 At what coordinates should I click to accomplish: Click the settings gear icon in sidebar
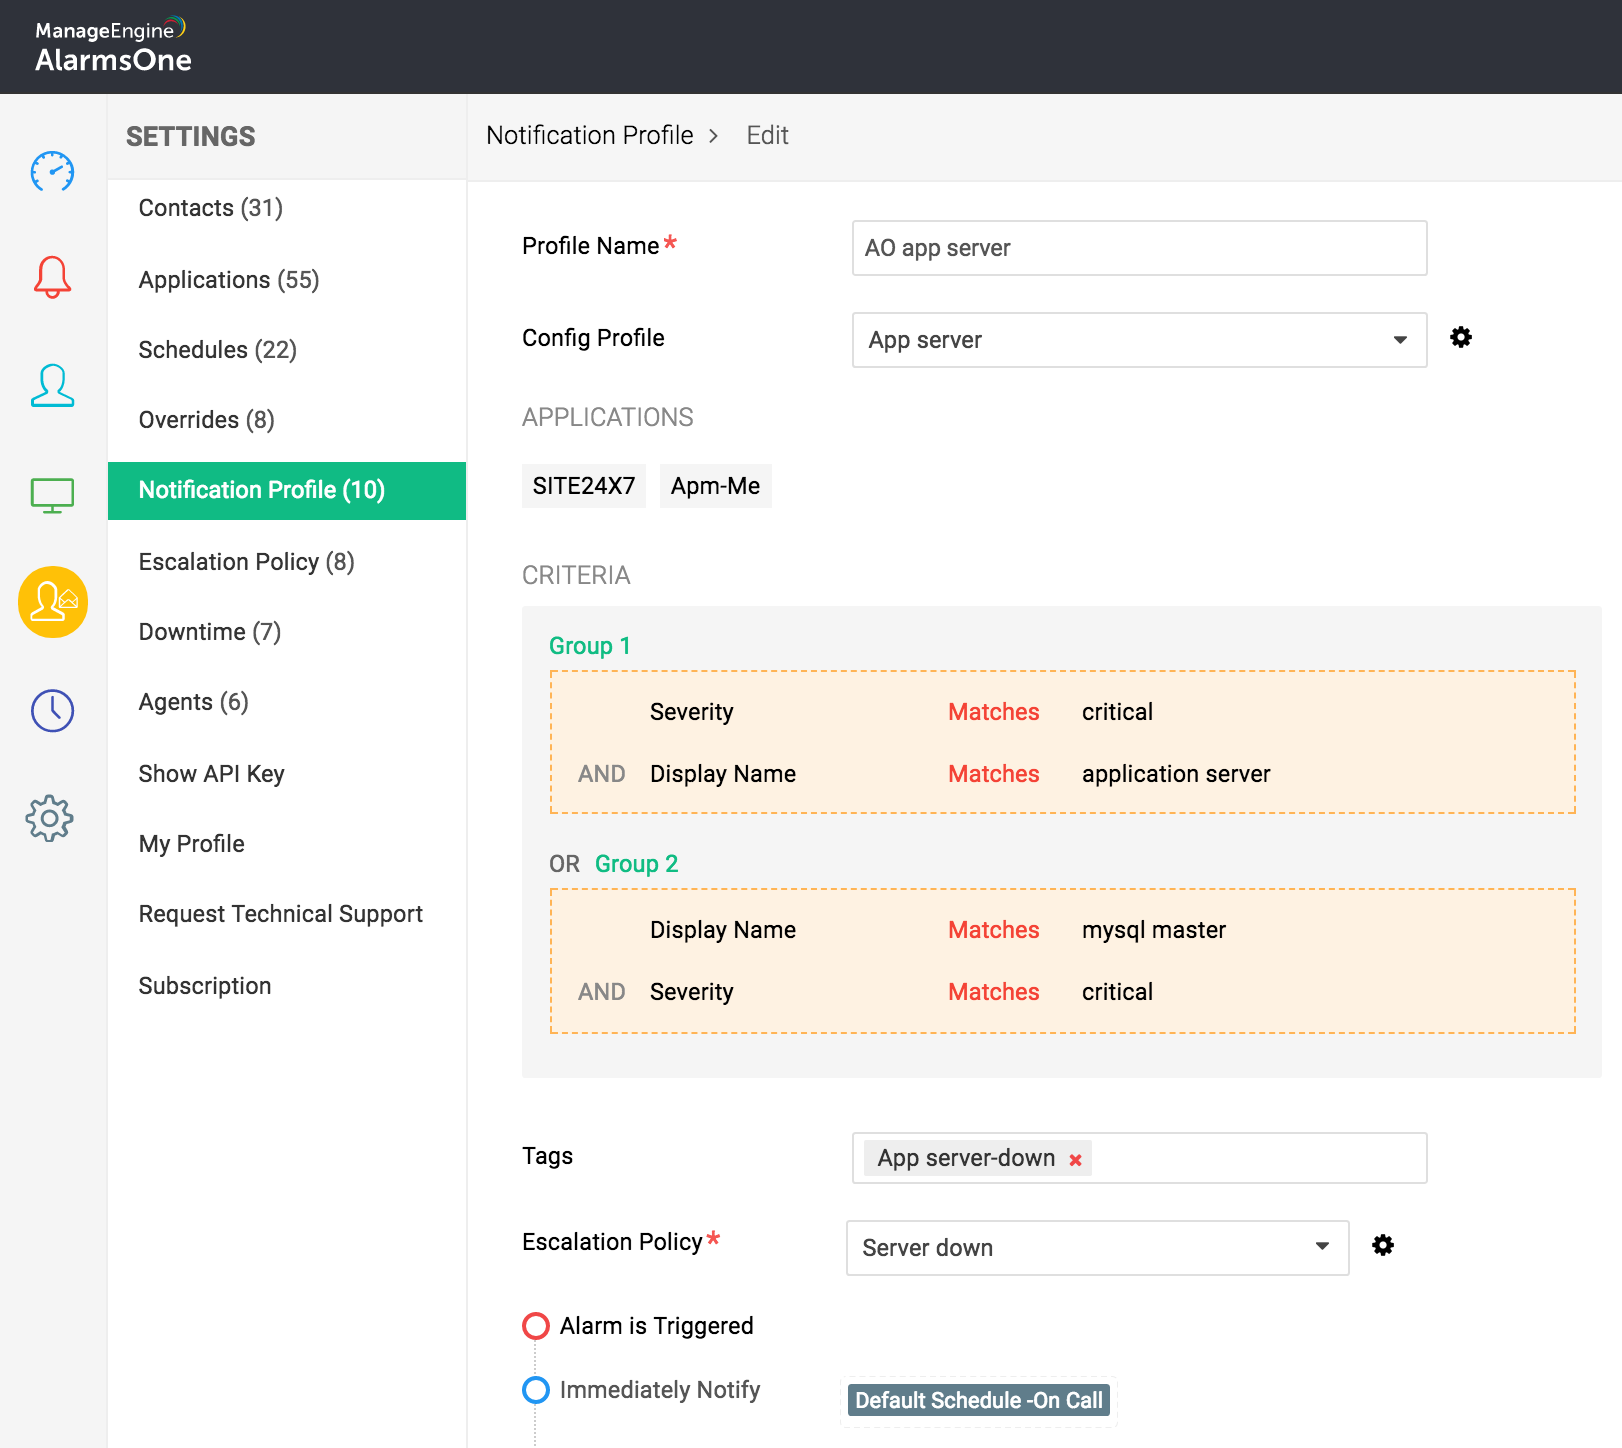point(50,819)
